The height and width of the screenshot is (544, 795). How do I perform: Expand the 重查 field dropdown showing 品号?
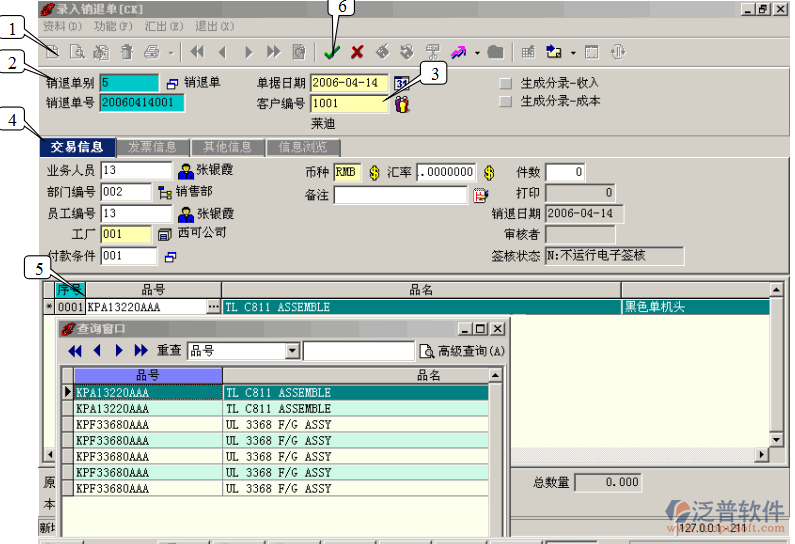click(292, 351)
